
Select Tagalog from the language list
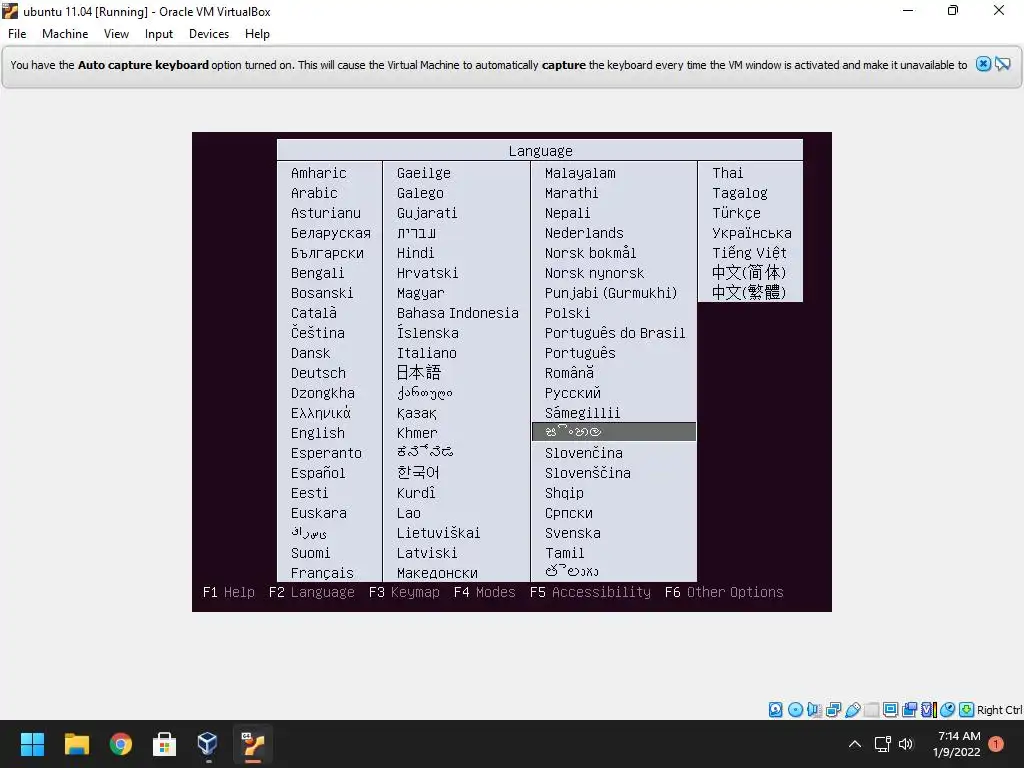coord(739,193)
